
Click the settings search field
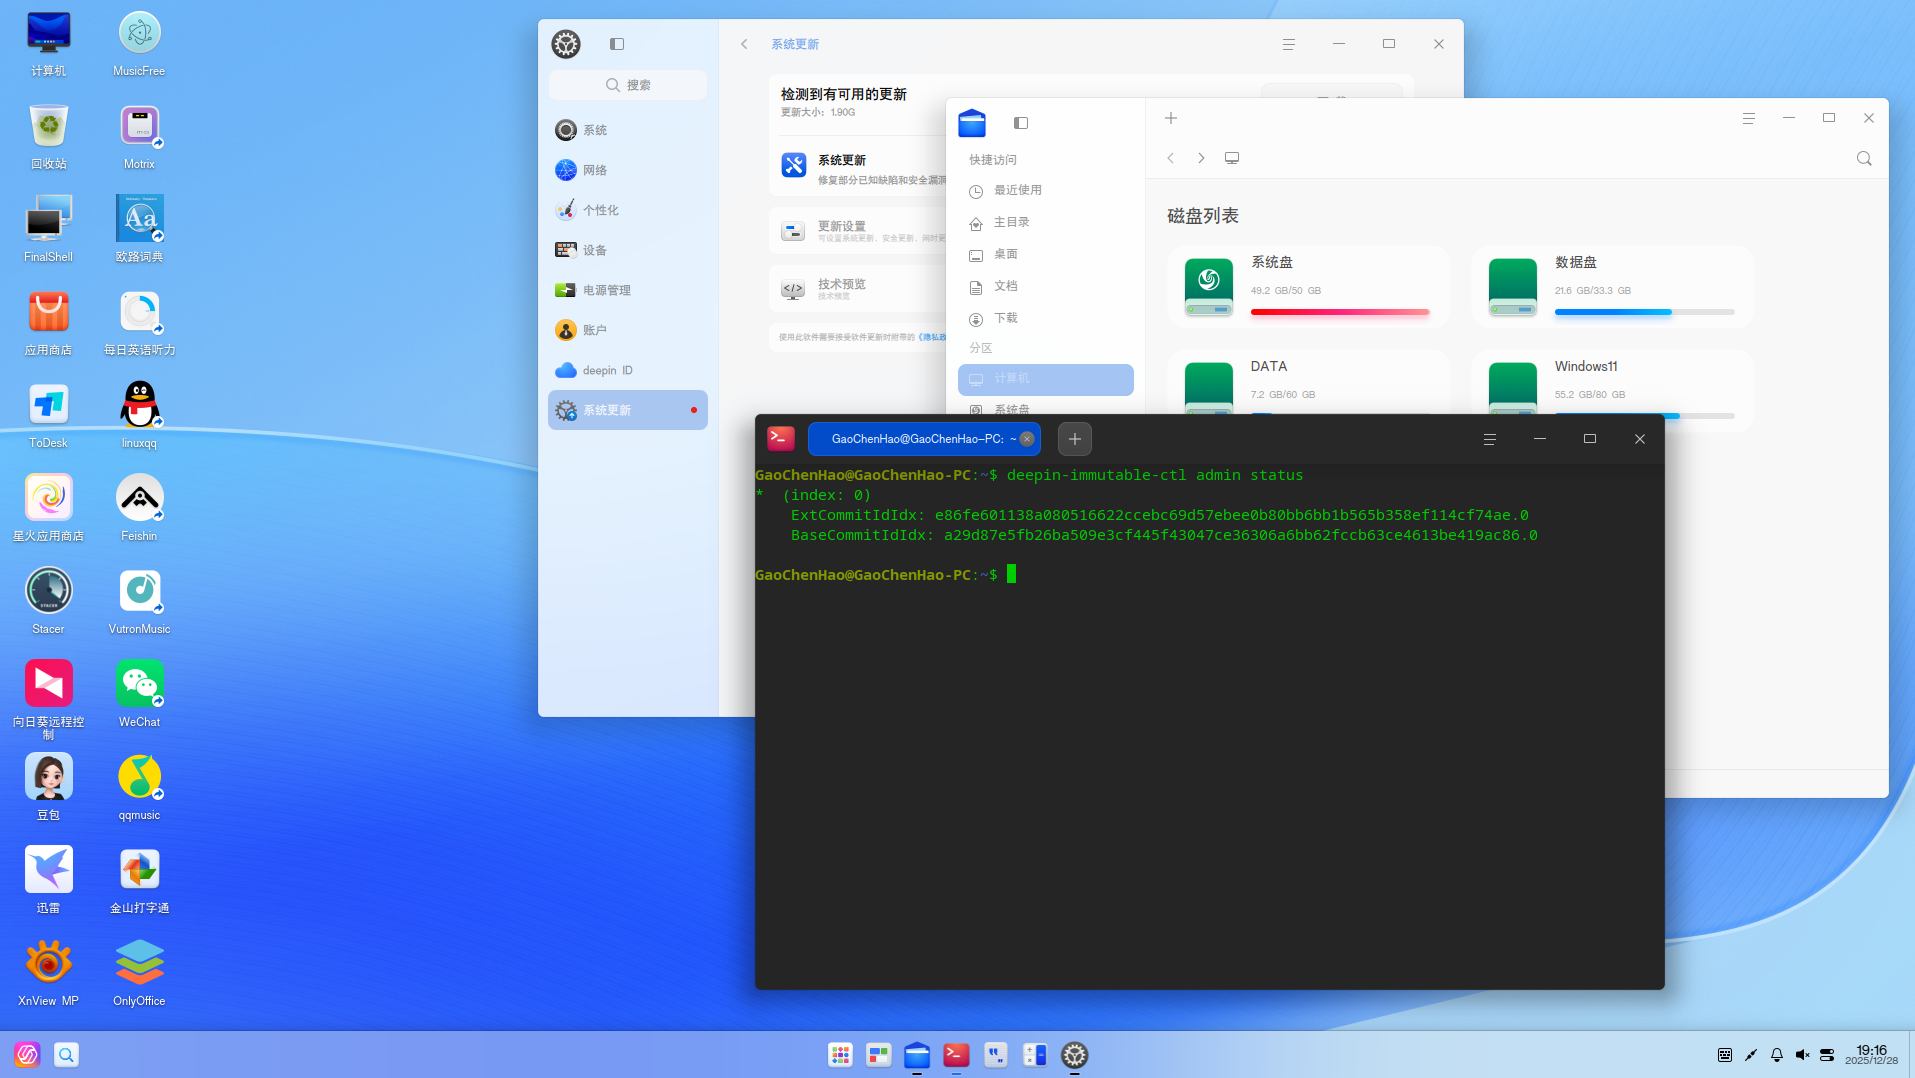click(x=627, y=85)
